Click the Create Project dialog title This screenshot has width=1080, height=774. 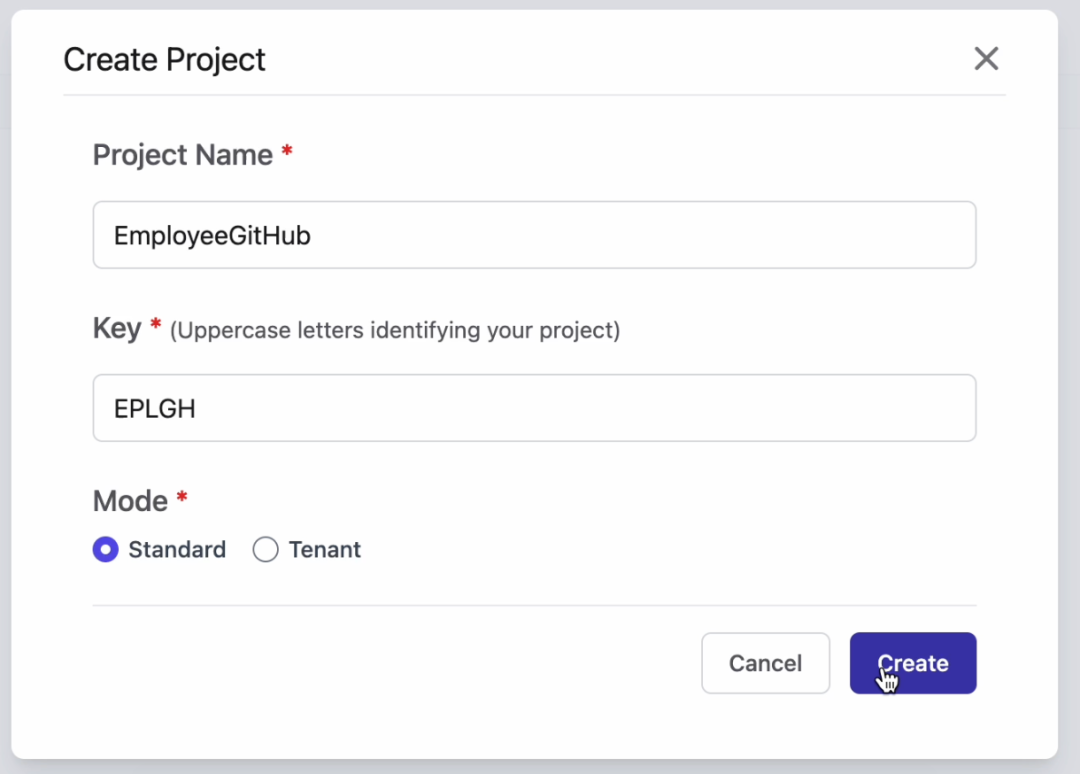point(164,60)
